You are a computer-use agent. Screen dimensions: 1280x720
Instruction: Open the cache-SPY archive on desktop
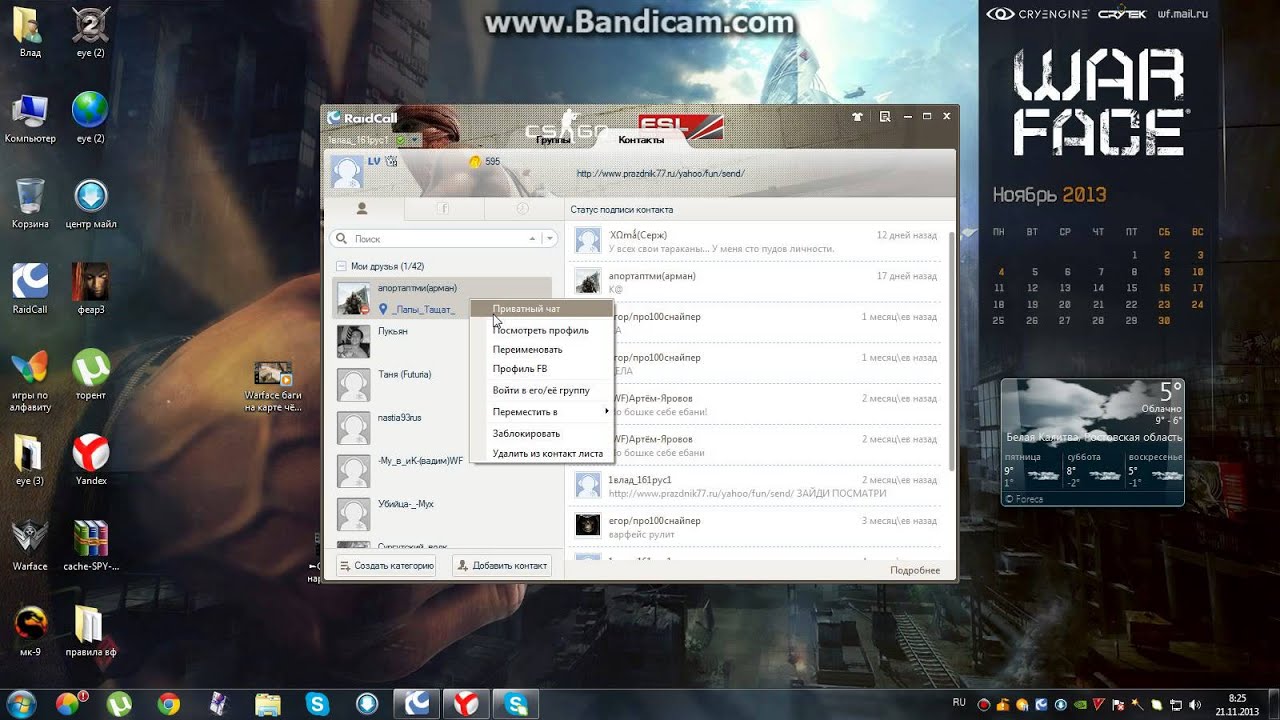coord(91,546)
